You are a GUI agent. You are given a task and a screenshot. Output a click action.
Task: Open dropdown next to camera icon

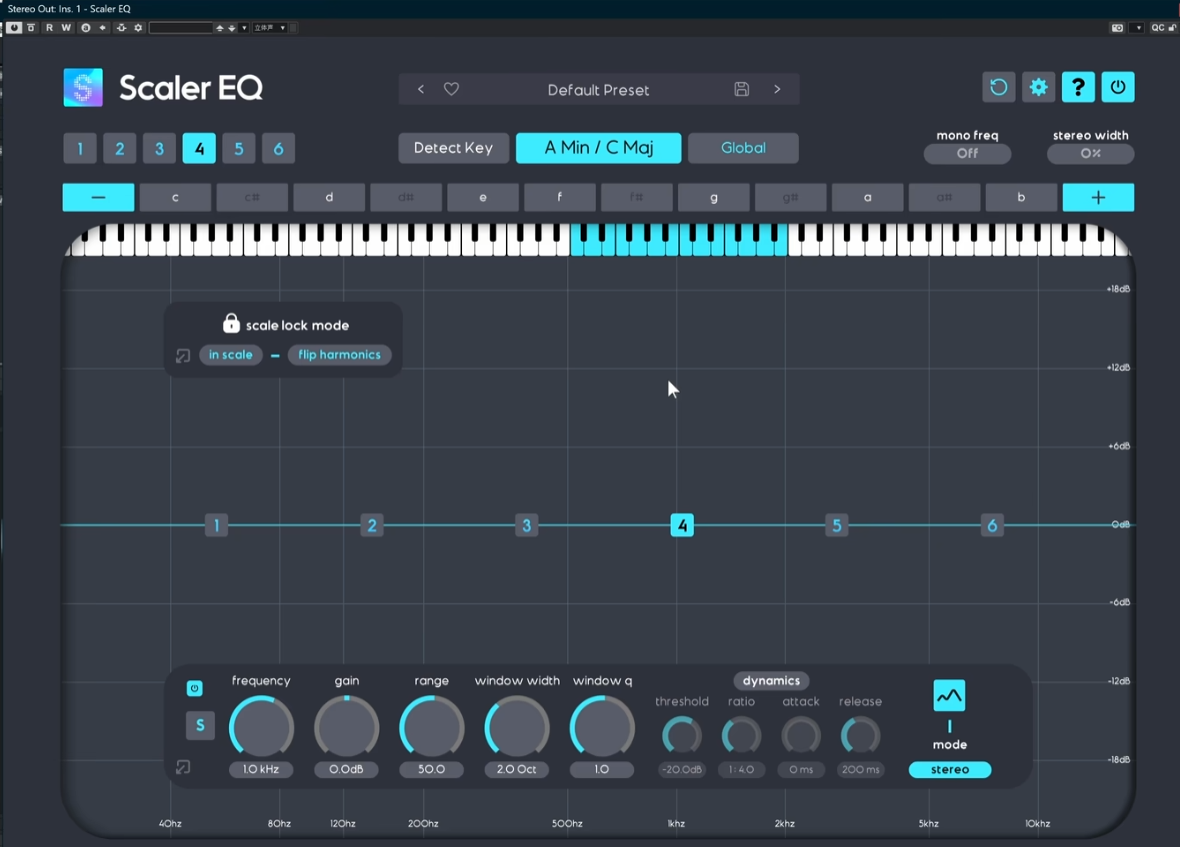pos(1138,28)
